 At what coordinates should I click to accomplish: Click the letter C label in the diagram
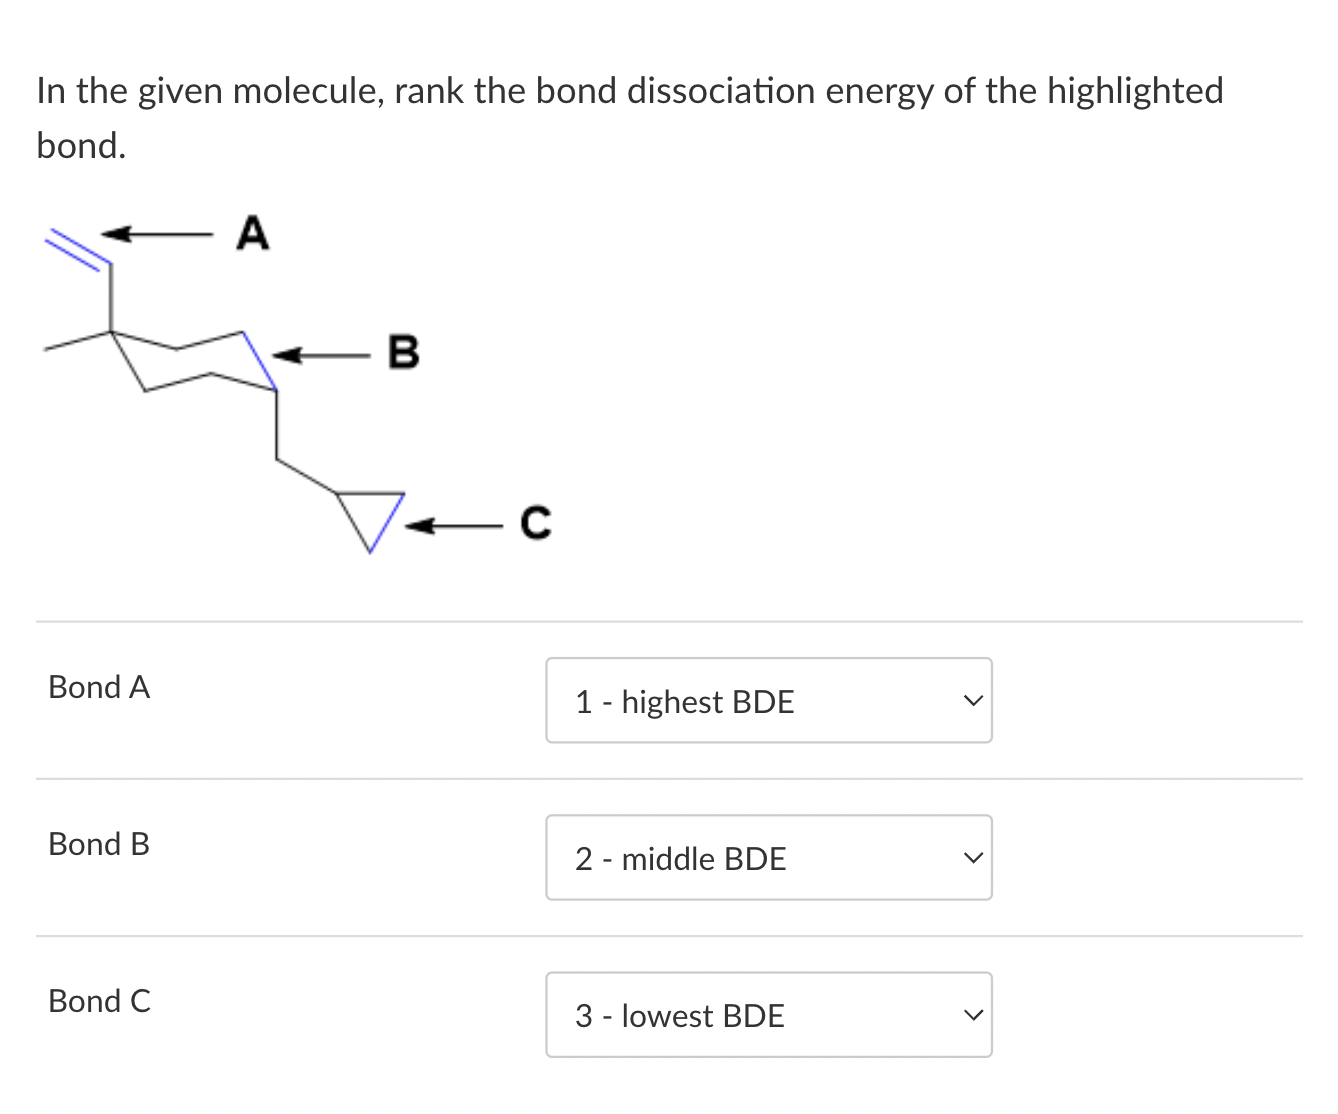pyautogui.click(x=536, y=521)
